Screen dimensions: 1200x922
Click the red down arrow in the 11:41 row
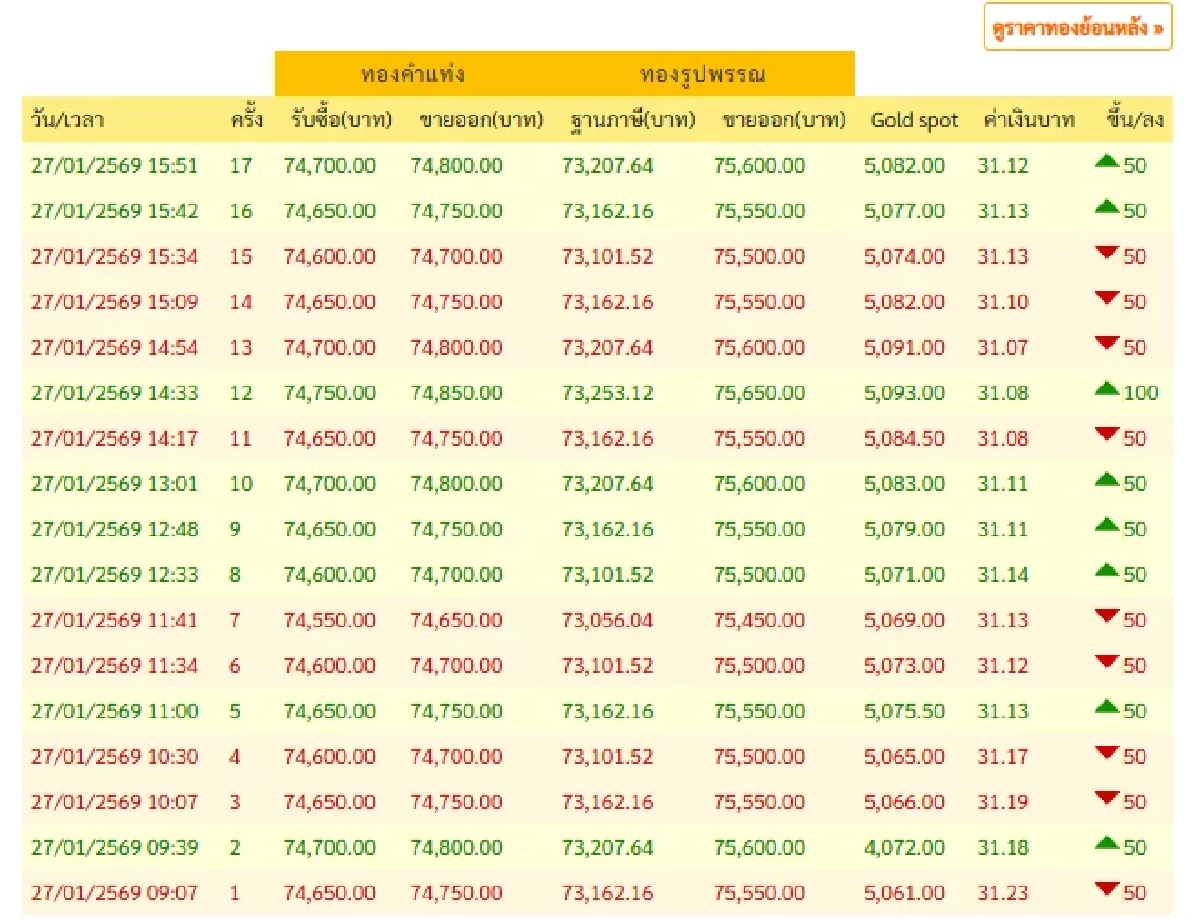click(x=1107, y=617)
